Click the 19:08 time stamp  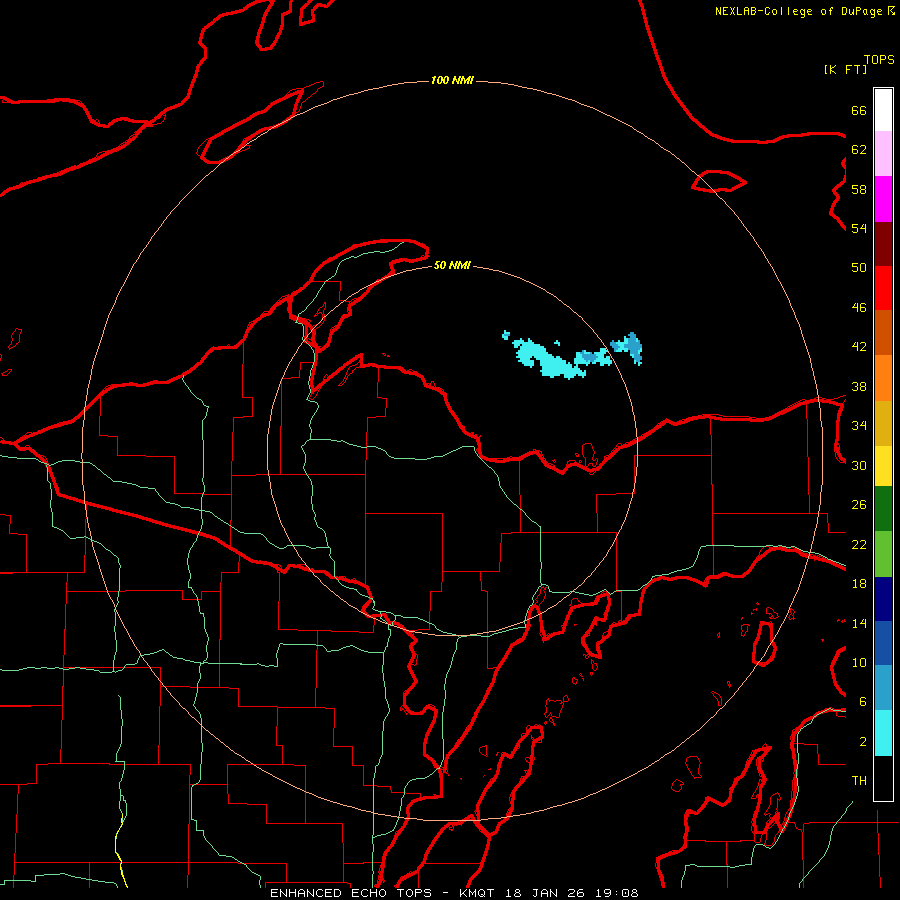[618, 893]
